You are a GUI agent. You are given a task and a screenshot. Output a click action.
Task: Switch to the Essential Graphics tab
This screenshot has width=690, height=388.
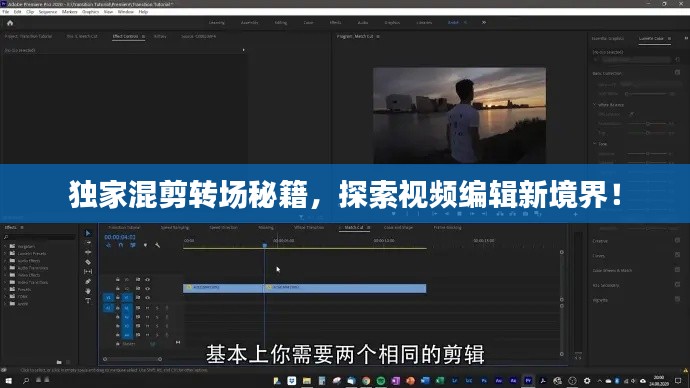pyautogui.click(x=608, y=39)
